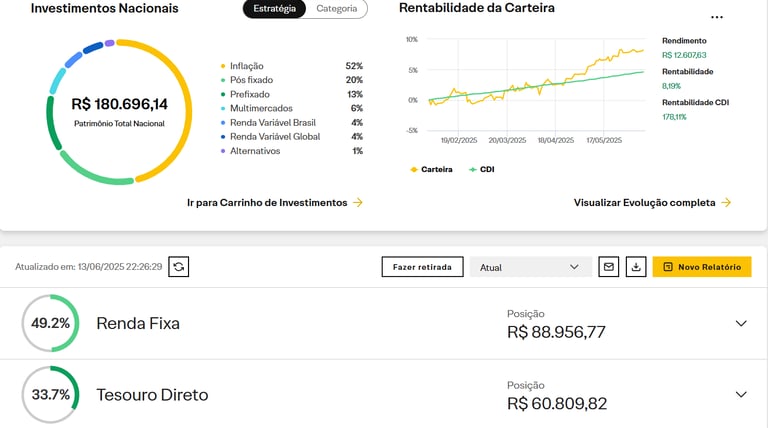Viewport: 768px width, 428px height.
Task: Switch to Estratégia view
Action: tap(274, 9)
